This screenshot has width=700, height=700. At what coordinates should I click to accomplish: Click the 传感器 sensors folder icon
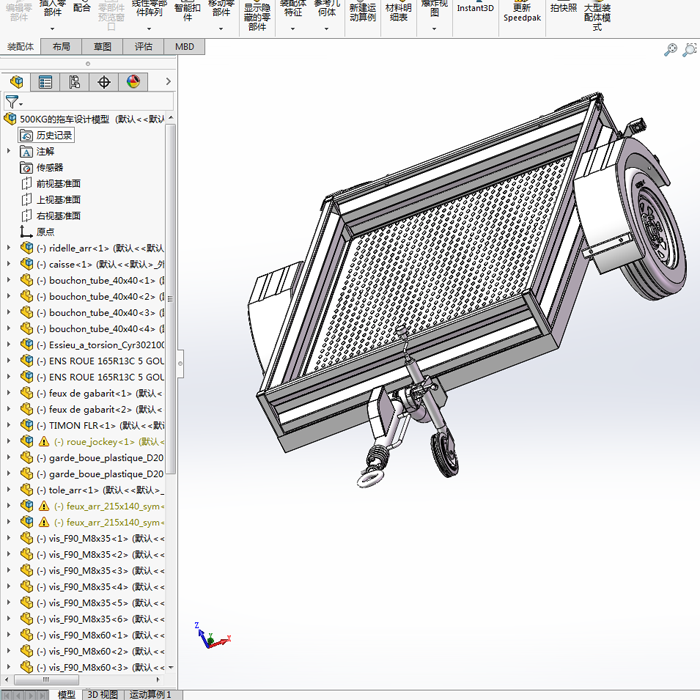[26, 167]
